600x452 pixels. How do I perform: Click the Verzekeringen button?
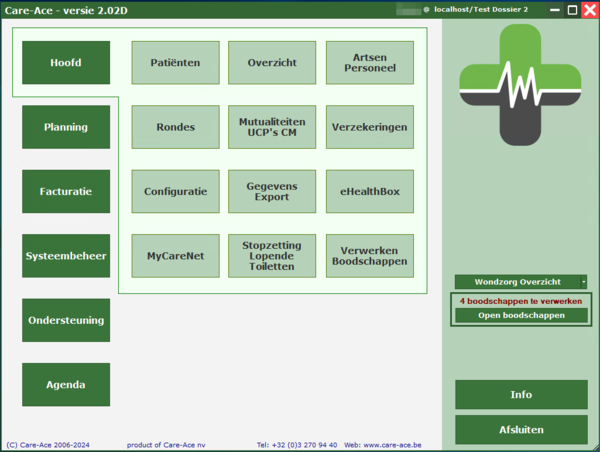click(369, 127)
